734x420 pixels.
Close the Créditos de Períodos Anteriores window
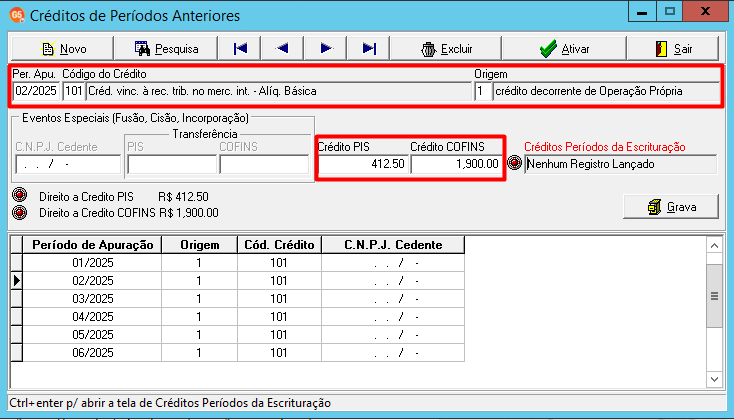coord(705,12)
